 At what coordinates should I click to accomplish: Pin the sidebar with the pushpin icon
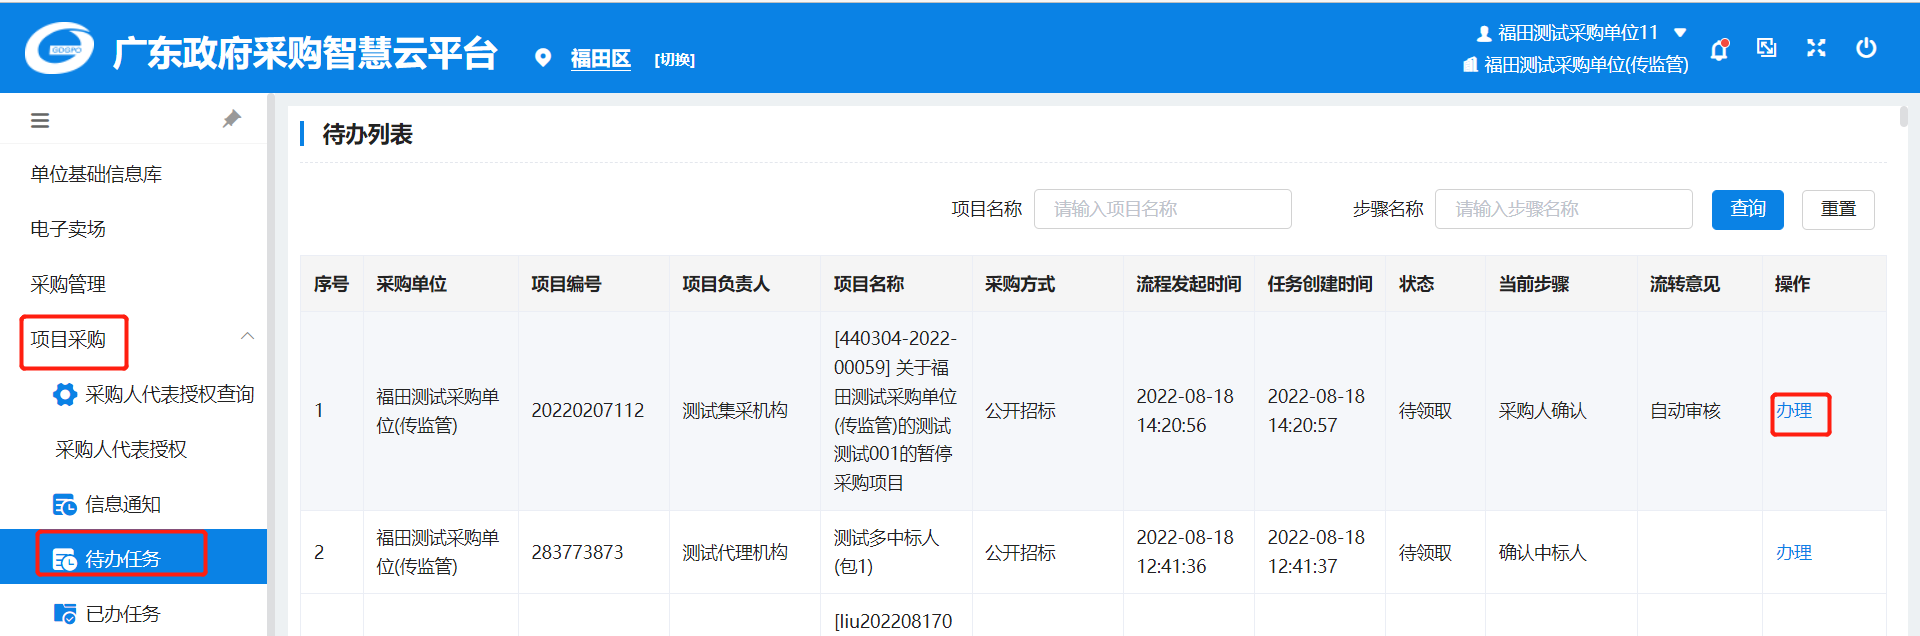pyautogui.click(x=232, y=119)
